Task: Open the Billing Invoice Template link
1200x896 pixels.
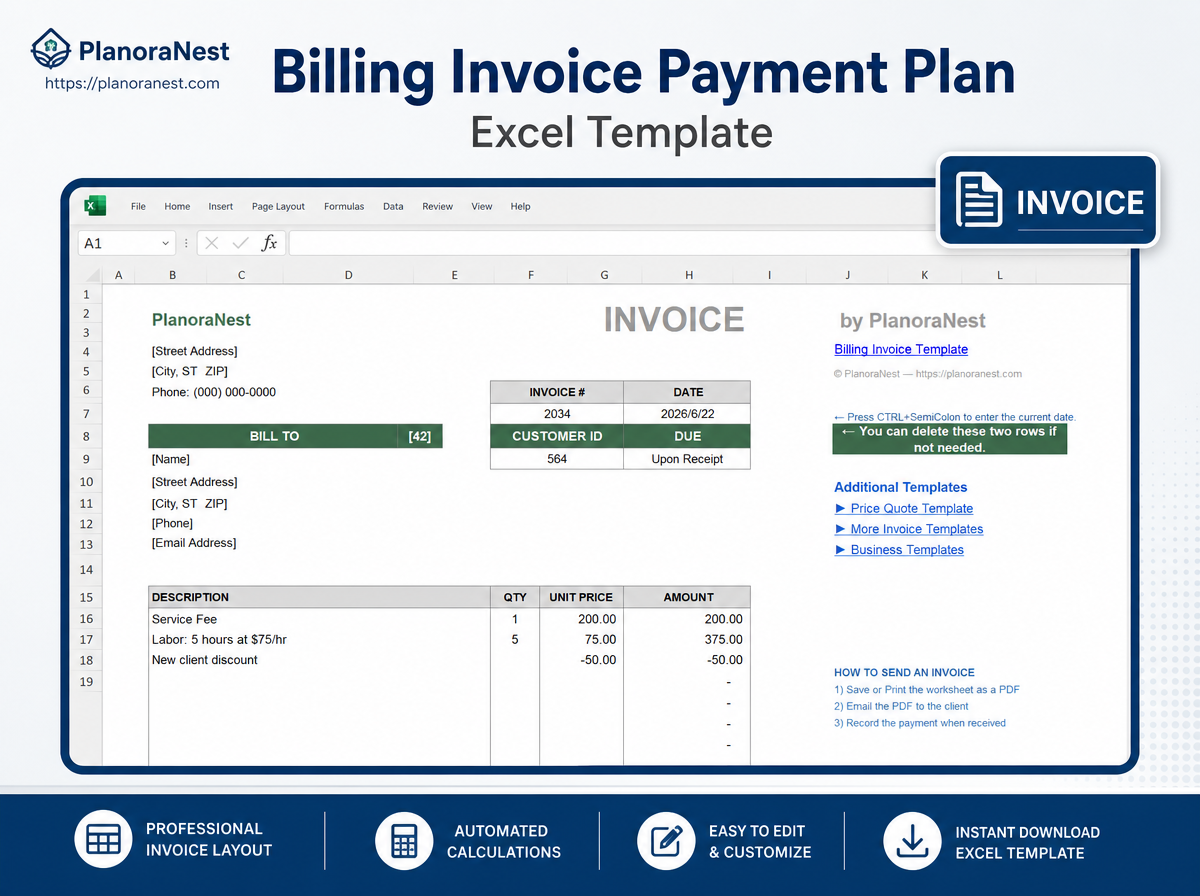Action: (901, 349)
